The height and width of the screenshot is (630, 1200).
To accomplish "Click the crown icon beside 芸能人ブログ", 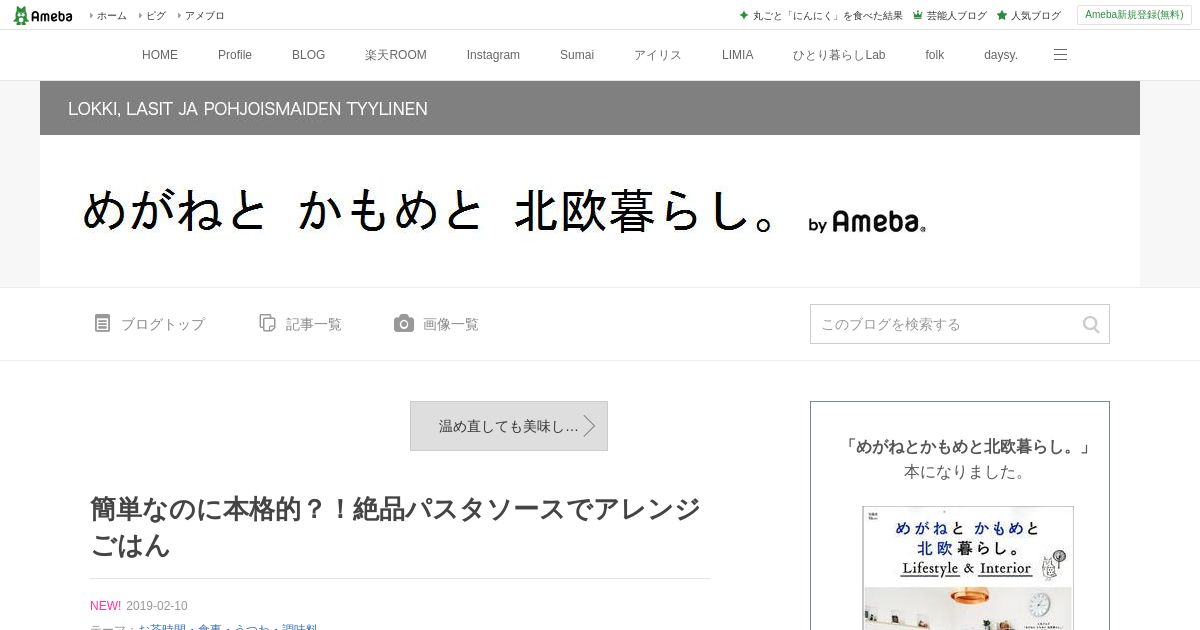I will coord(918,15).
